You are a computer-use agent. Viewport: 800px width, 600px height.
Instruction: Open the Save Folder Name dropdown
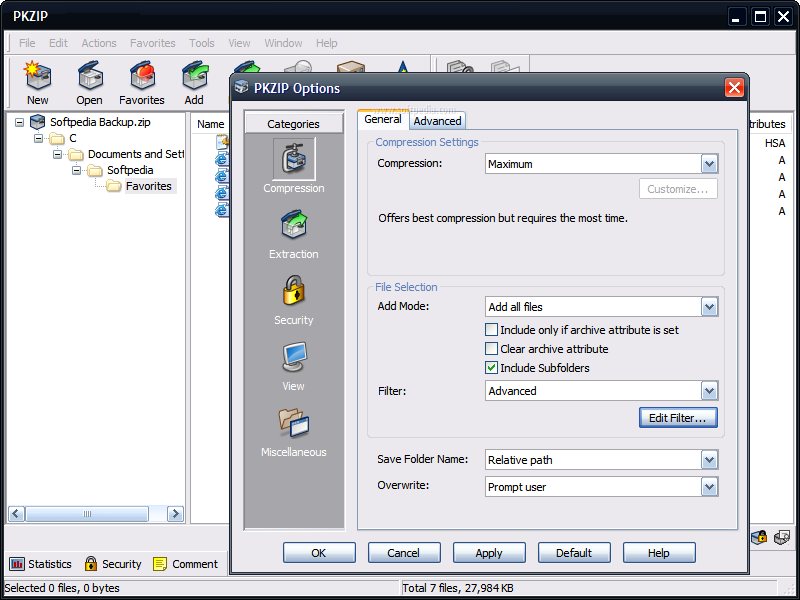709,460
